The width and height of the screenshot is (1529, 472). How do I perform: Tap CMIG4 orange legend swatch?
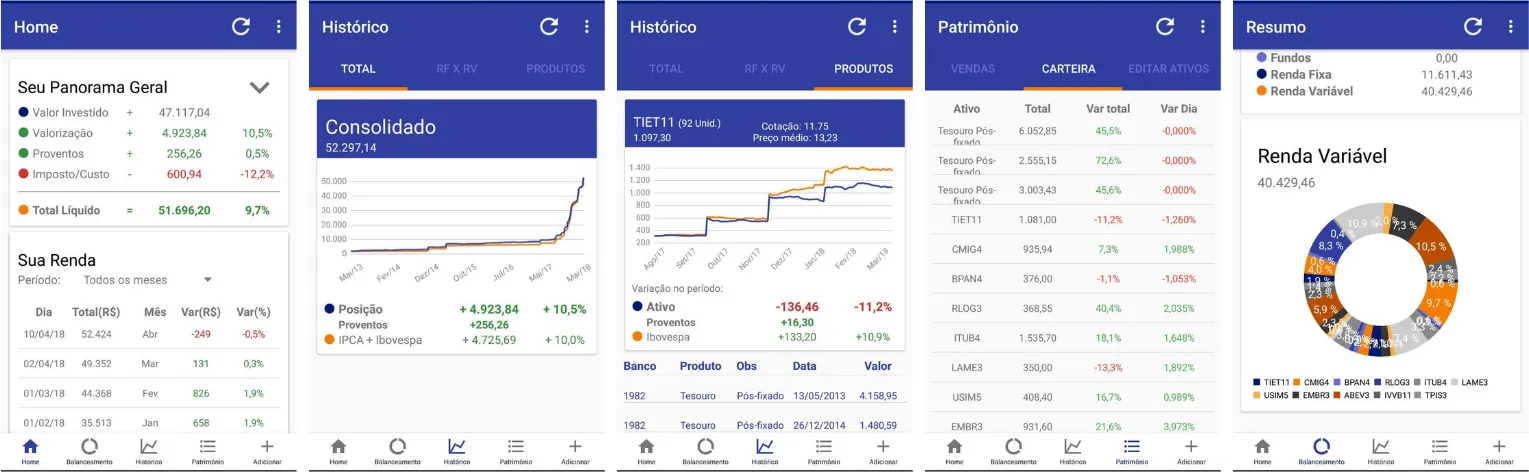[1297, 382]
